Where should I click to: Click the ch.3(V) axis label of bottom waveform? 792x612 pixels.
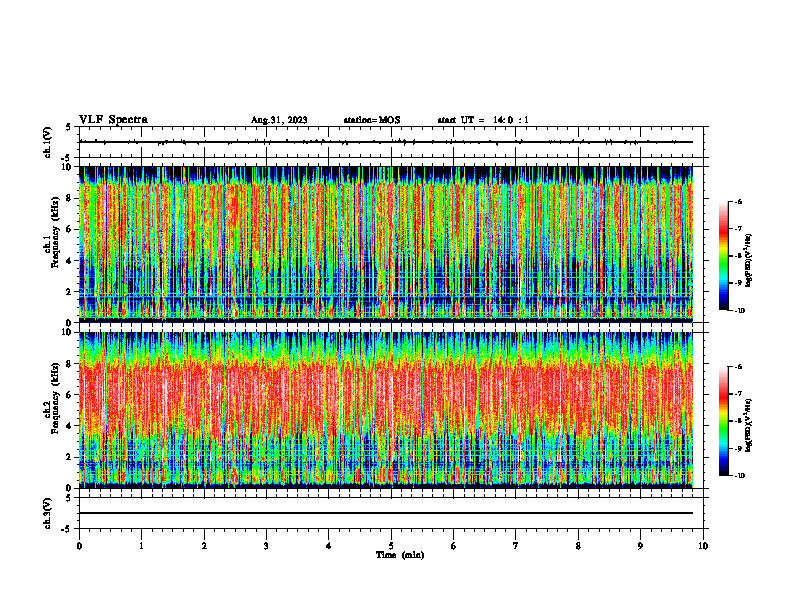point(47,513)
